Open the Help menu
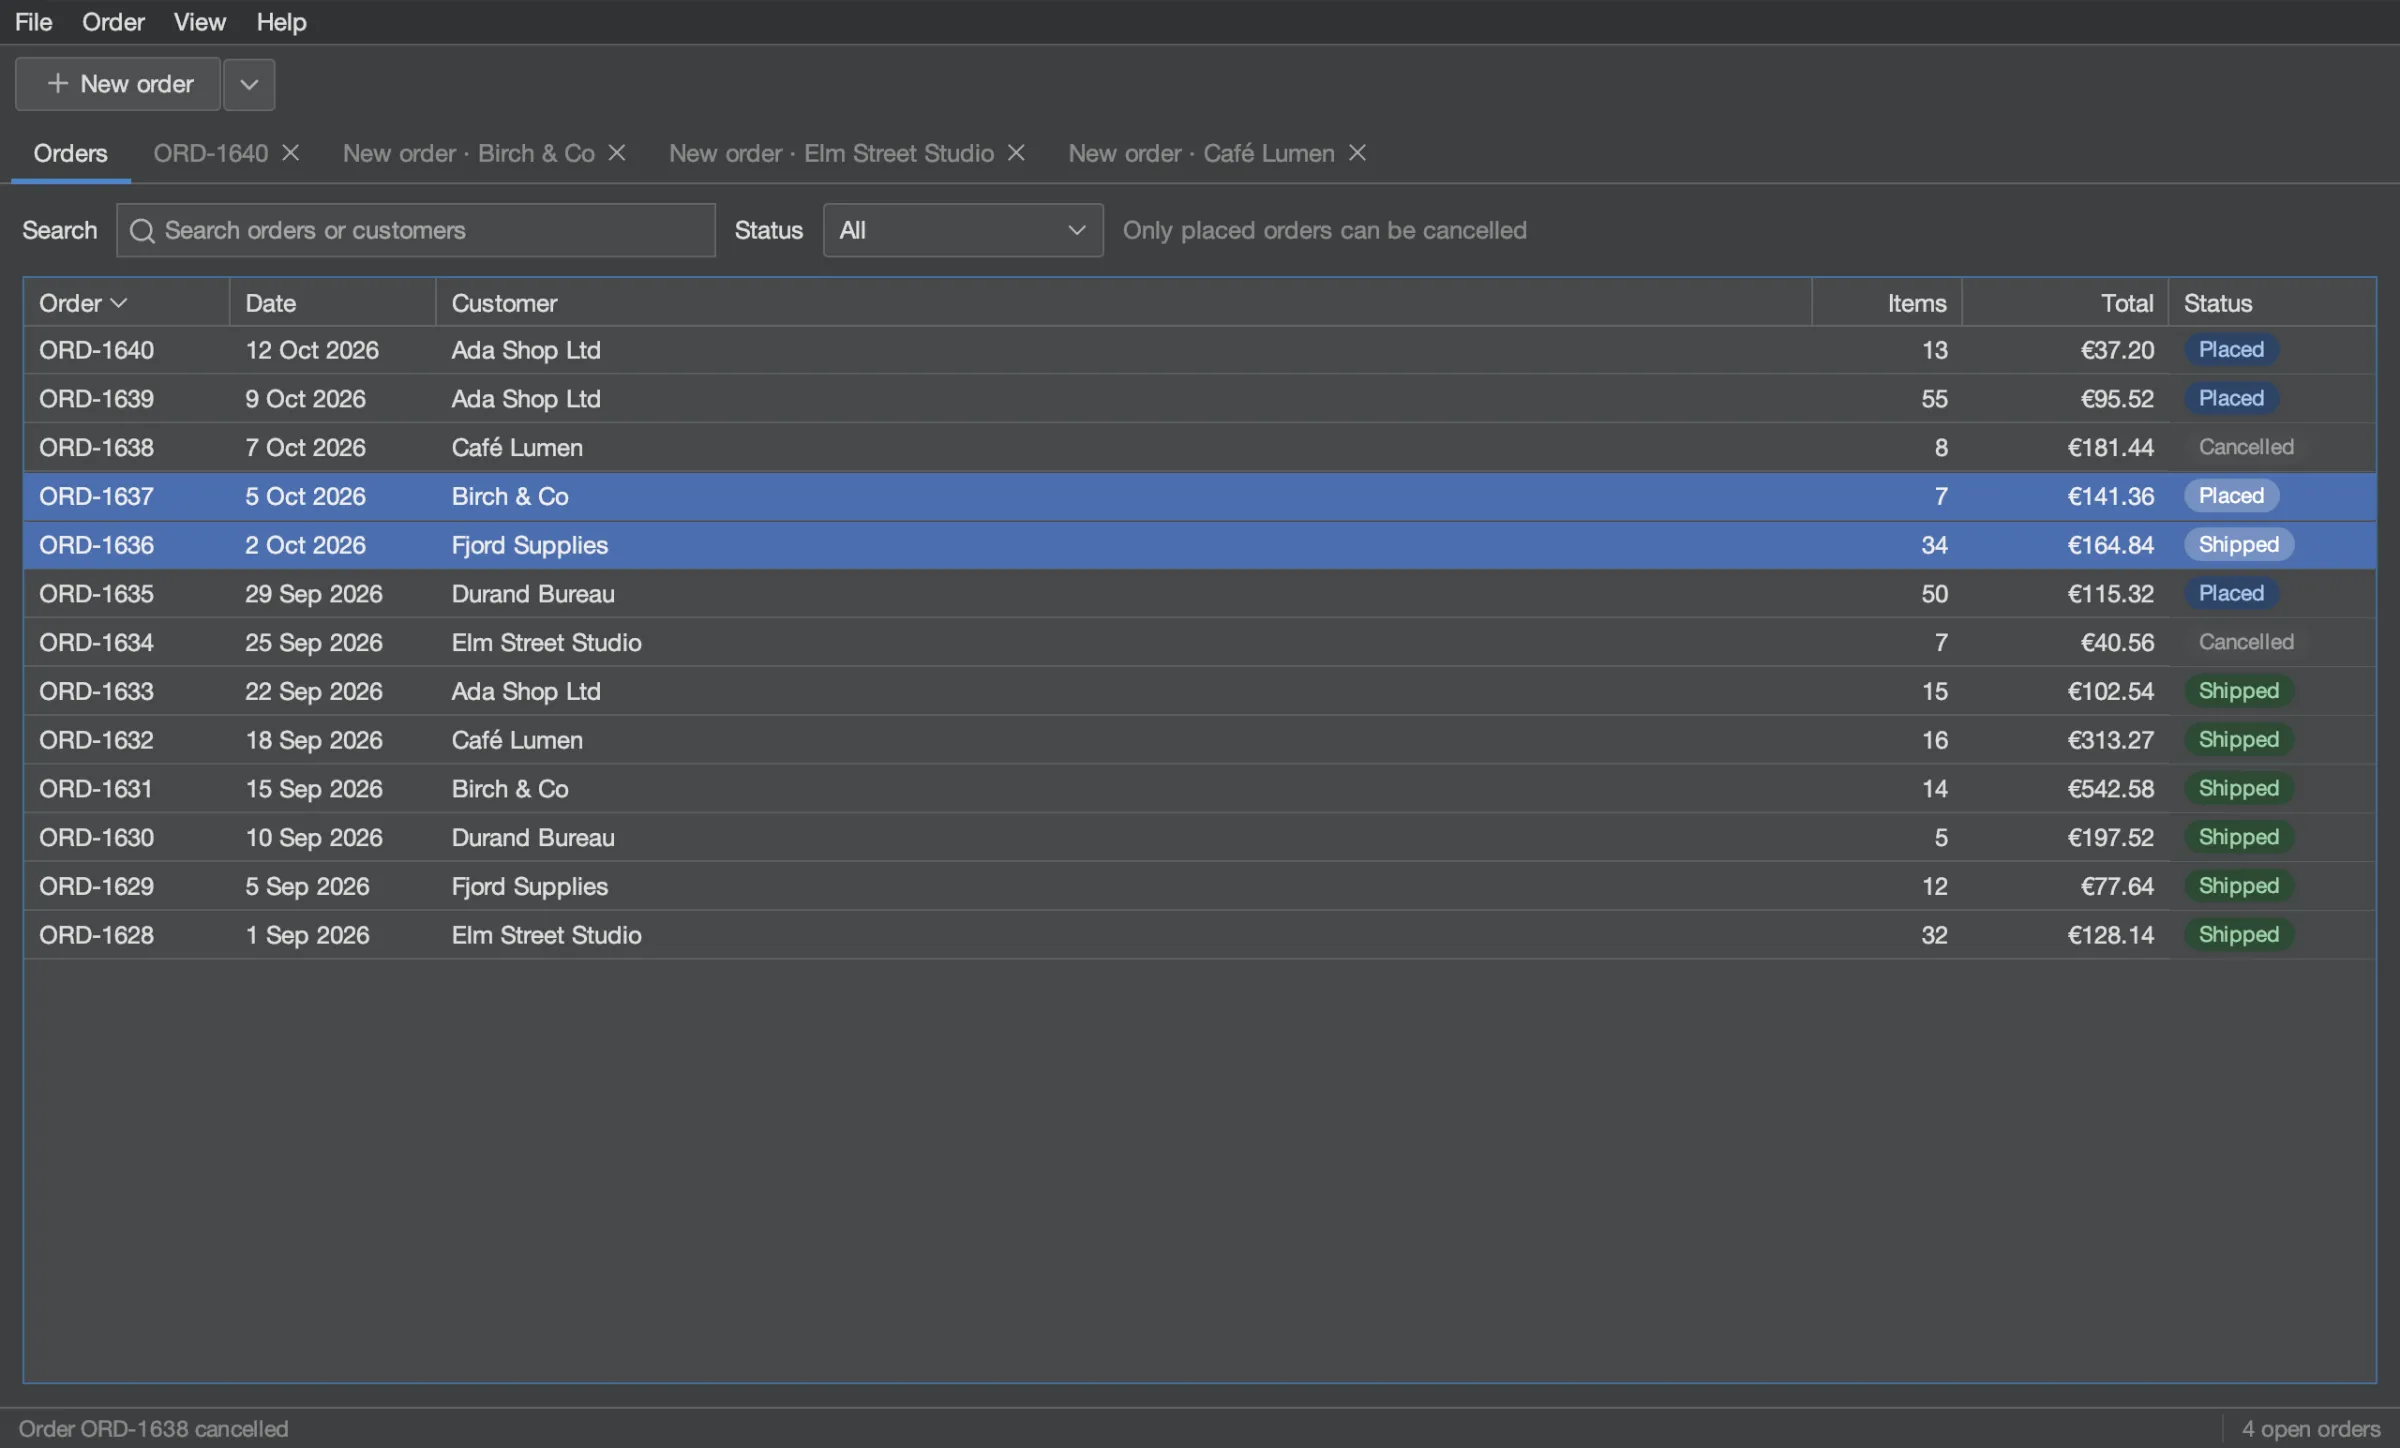This screenshot has height=1448, width=2400. click(281, 22)
